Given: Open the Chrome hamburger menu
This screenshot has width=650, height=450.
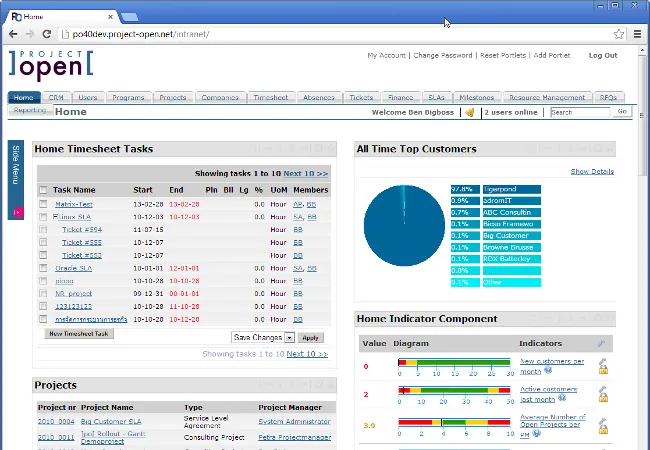Looking at the screenshot, I should click(x=637, y=34).
